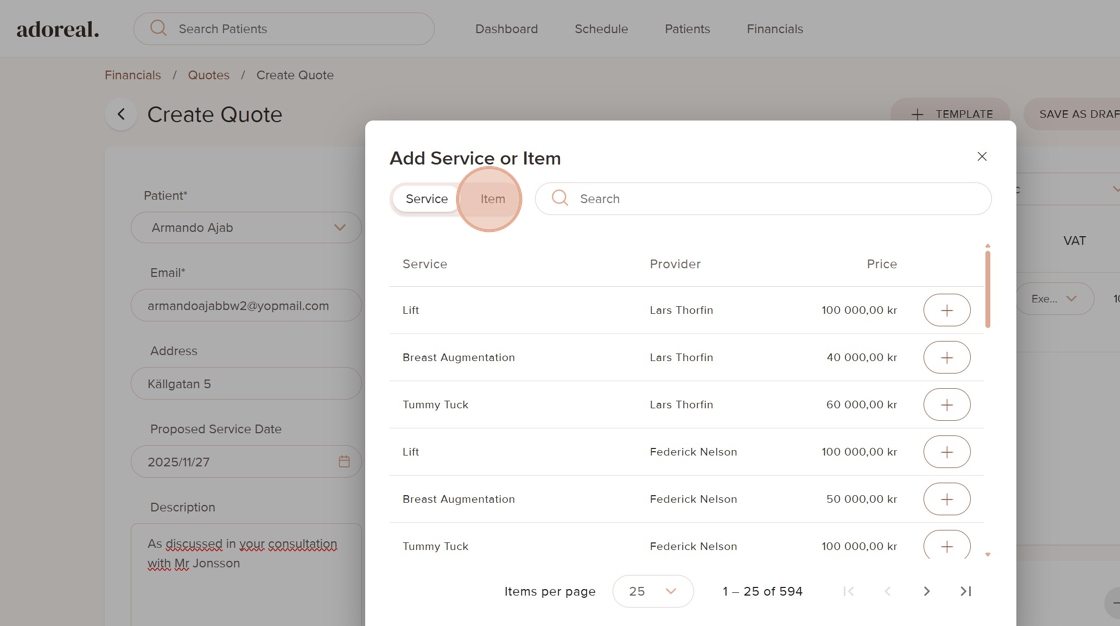This screenshot has height=626, width=1120.
Task: Focus the Search field in the dialog
Action: point(763,199)
